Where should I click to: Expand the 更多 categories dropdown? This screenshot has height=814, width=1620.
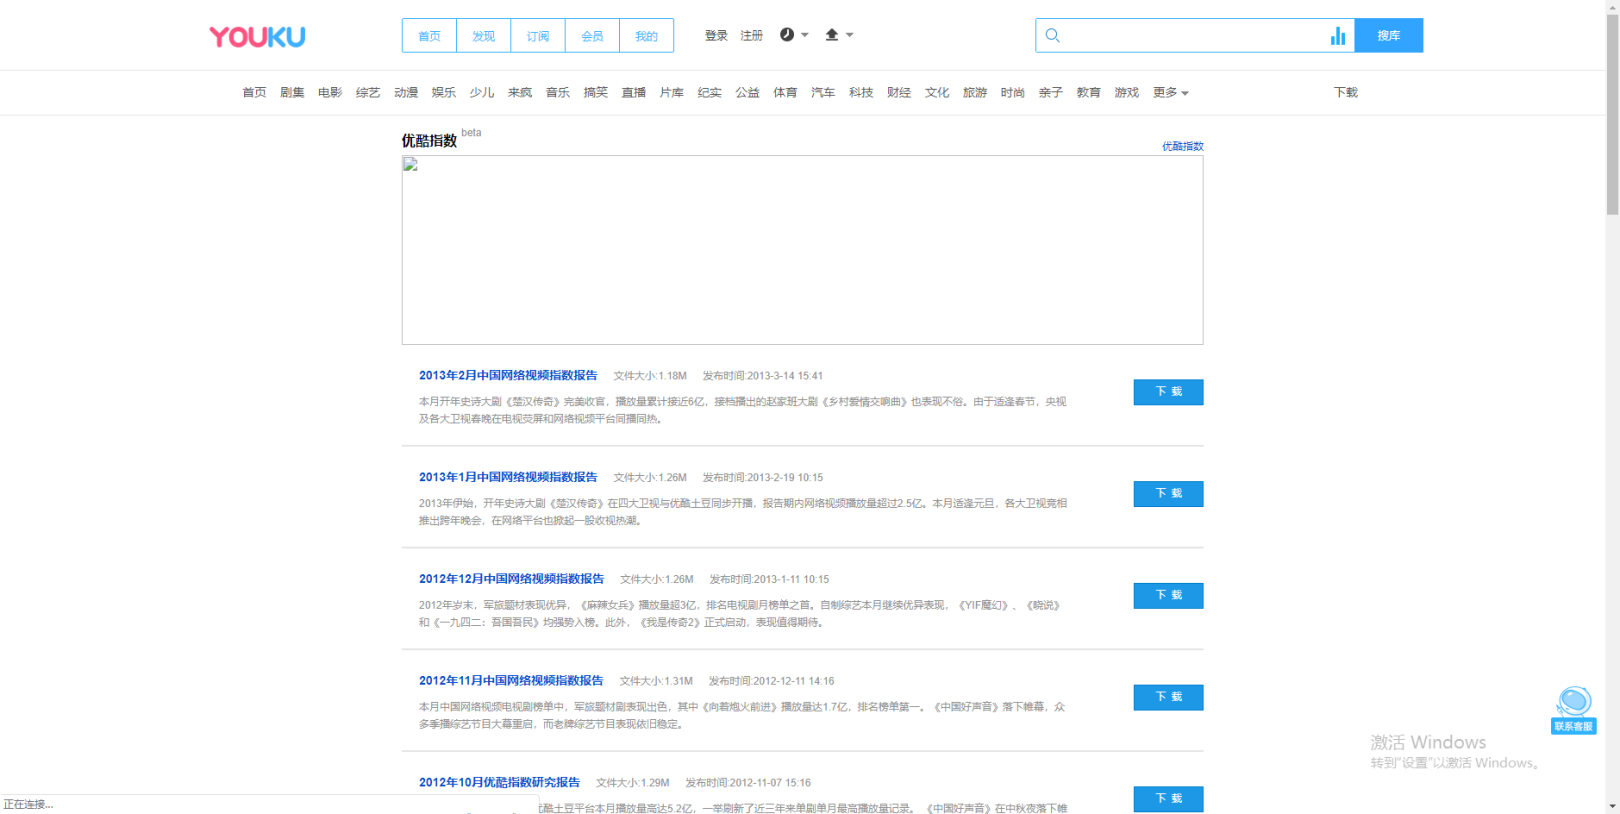tap(1170, 93)
